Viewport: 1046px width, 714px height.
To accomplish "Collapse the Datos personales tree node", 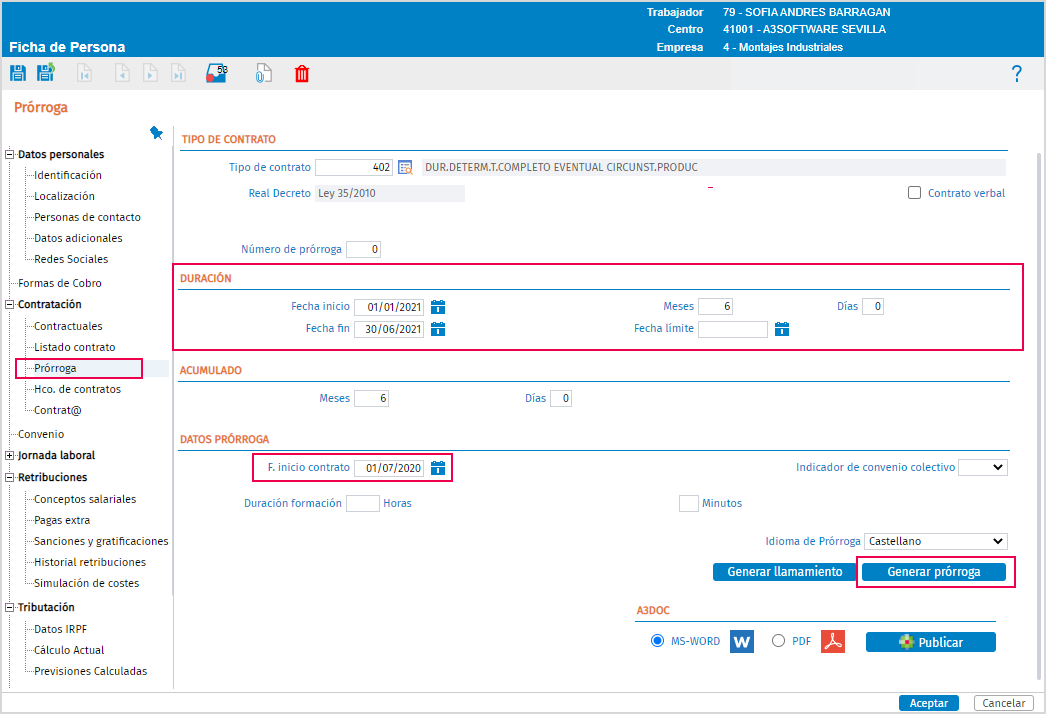I will point(9,154).
